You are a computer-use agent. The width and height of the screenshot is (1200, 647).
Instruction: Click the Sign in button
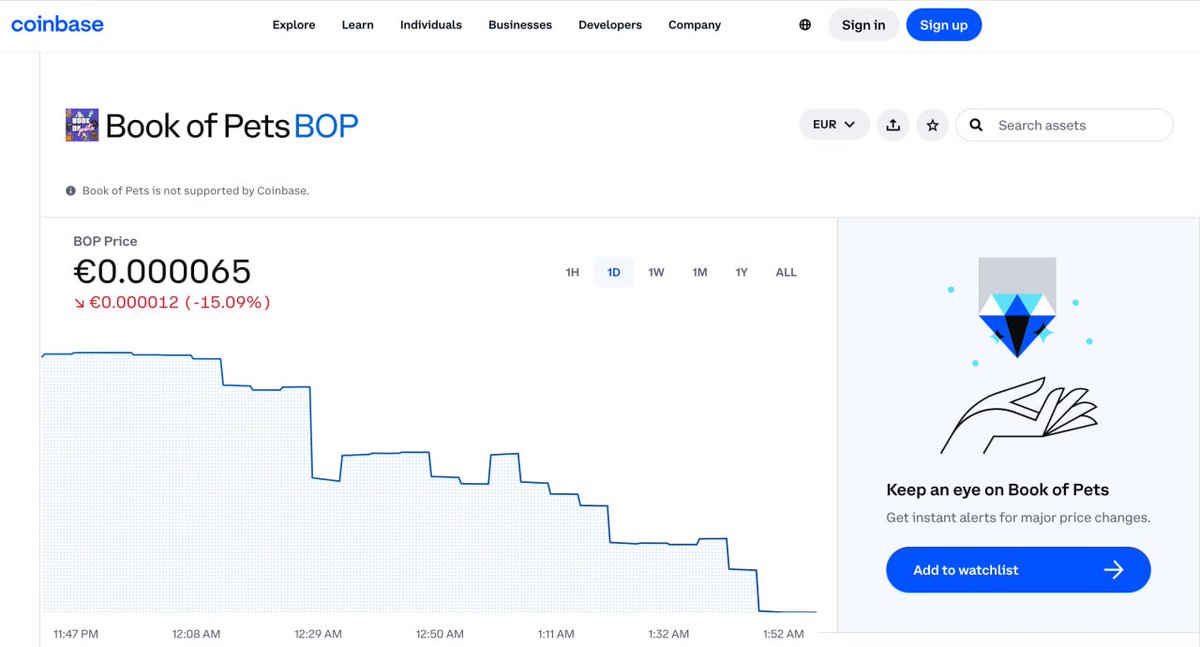pos(864,25)
